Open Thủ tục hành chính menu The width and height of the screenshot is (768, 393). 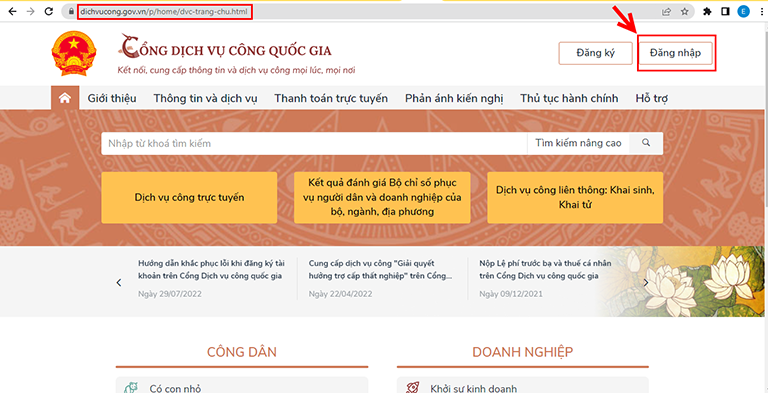pyautogui.click(x=569, y=98)
